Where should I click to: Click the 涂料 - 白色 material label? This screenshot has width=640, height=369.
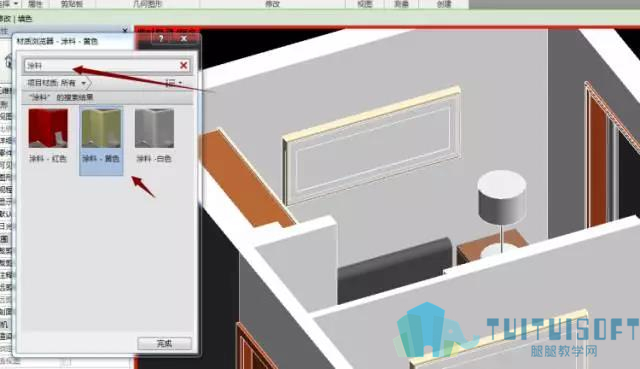pos(154,159)
